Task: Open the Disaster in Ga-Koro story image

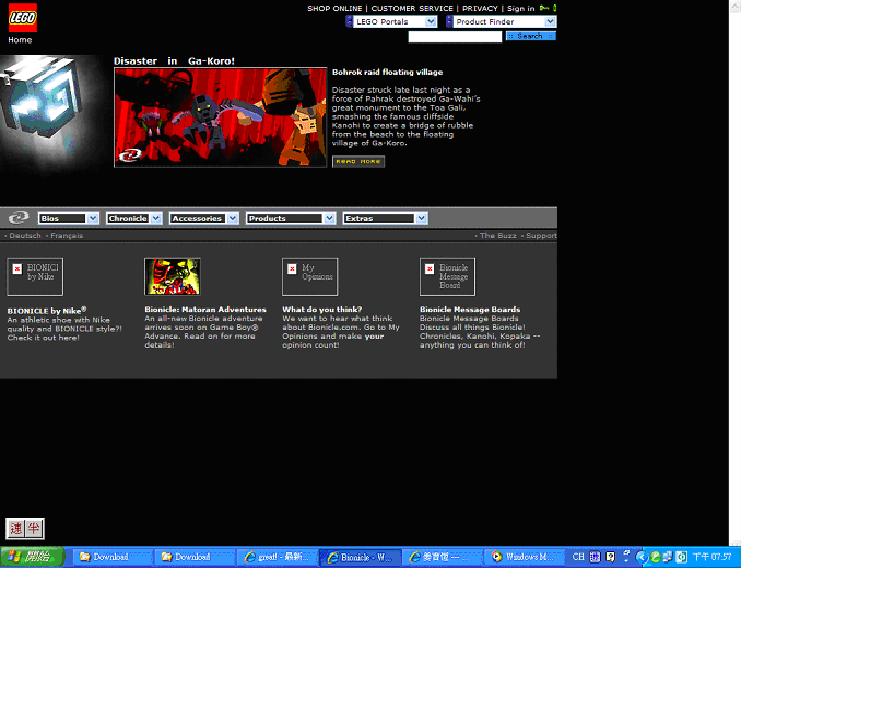Action: [x=221, y=117]
